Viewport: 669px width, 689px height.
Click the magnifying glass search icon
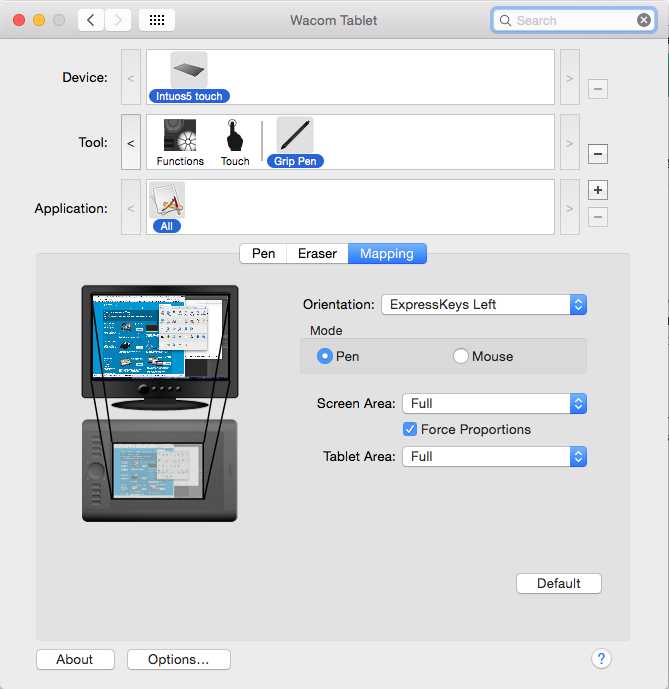click(505, 21)
